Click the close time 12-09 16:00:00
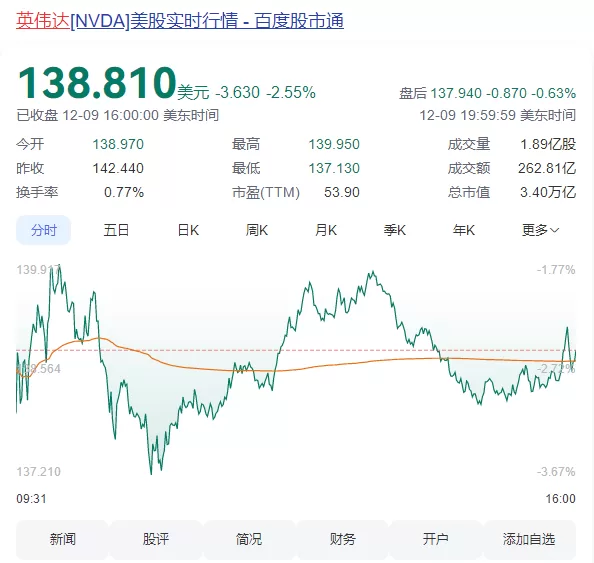The image size is (594, 563). [x=110, y=115]
